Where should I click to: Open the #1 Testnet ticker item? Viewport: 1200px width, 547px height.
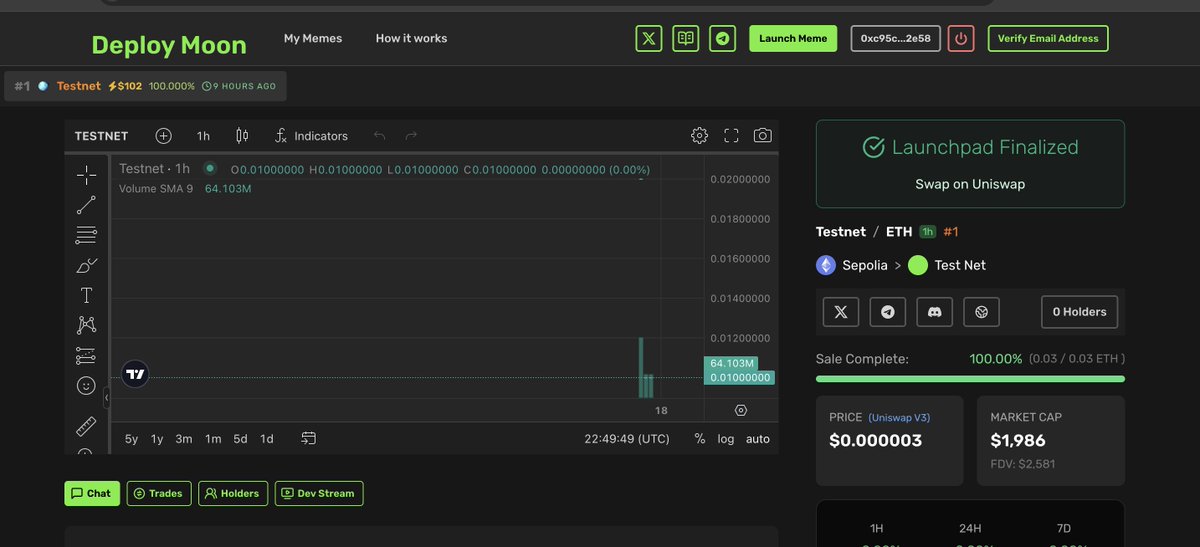(x=145, y=86)
